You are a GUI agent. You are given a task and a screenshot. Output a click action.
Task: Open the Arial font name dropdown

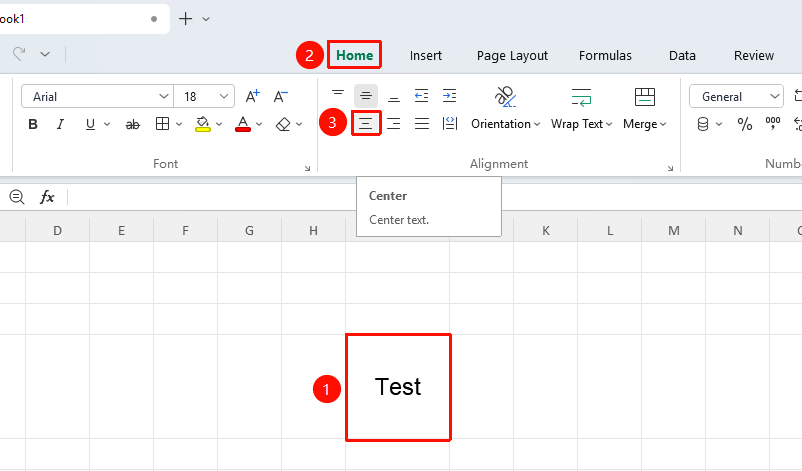click(163, 96)
